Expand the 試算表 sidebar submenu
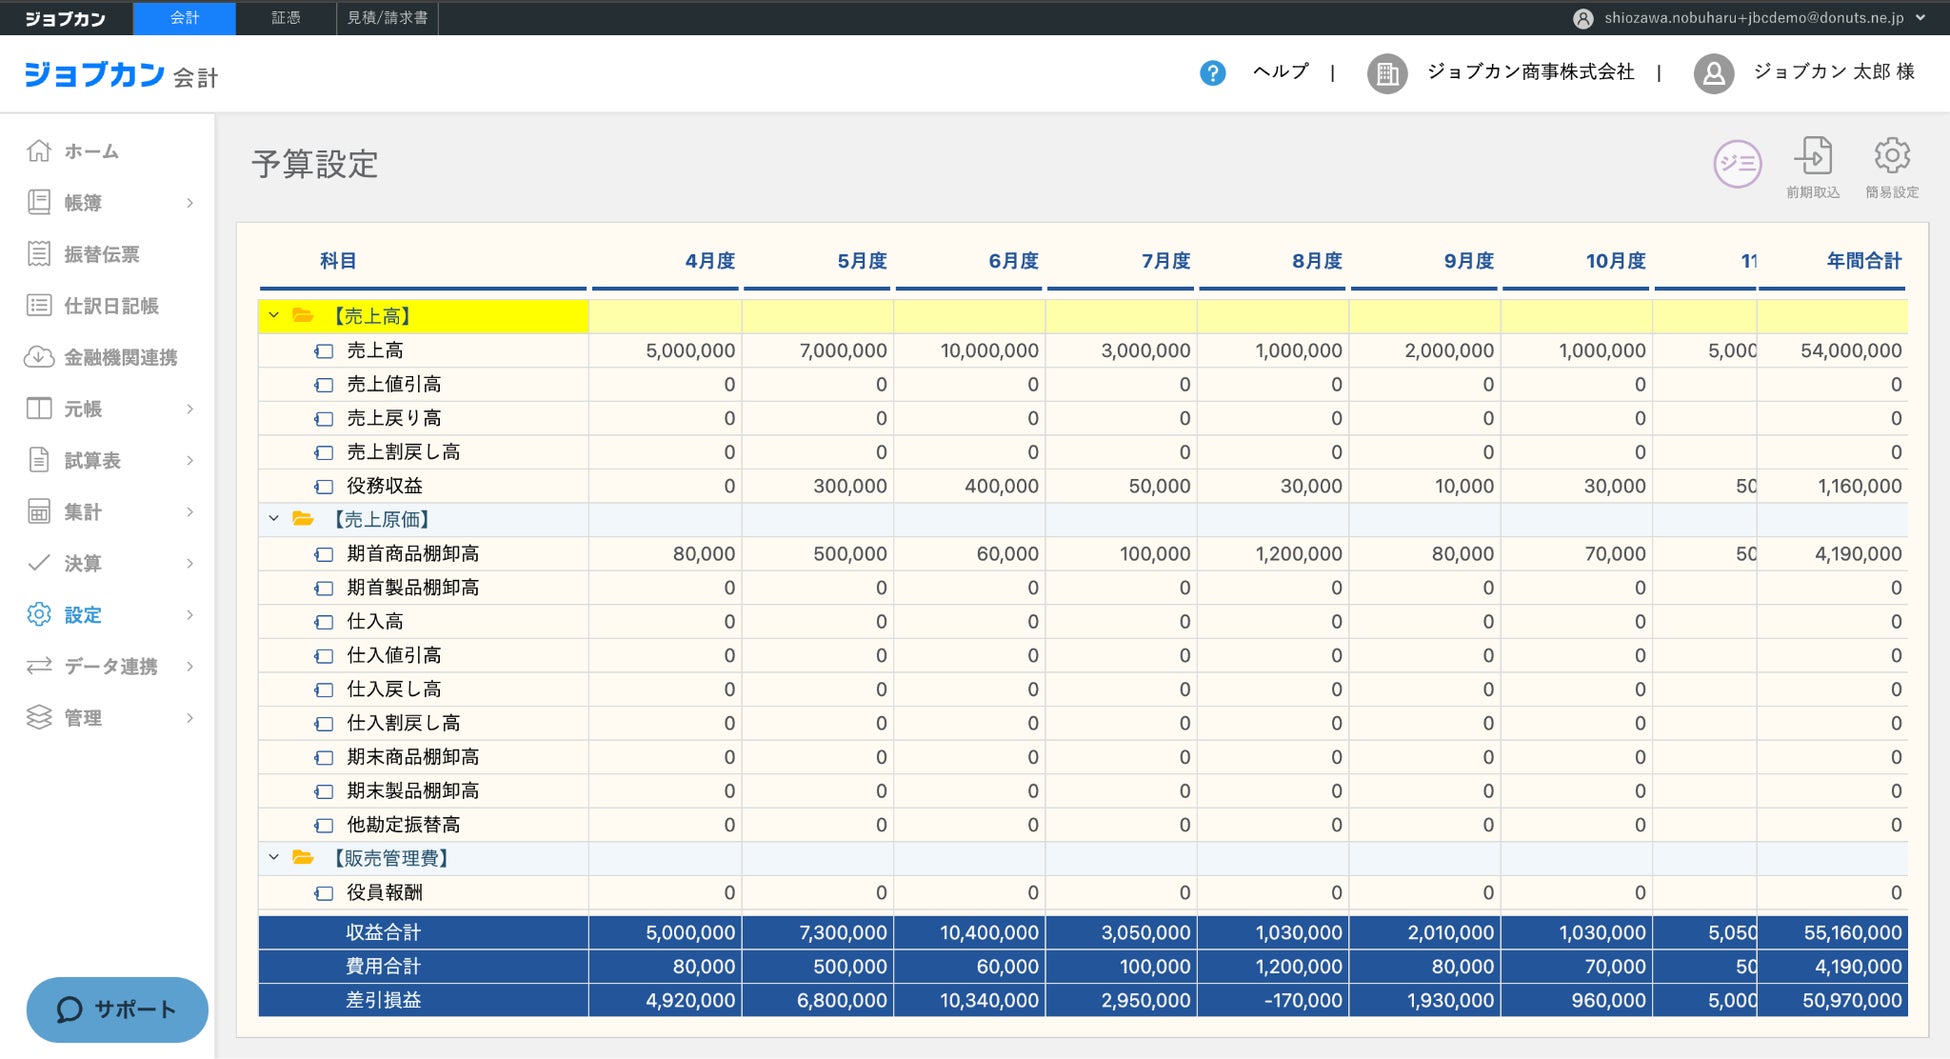Viewport: 1950px width, 1059px height. pyautogui.click(x=189, y=461)
